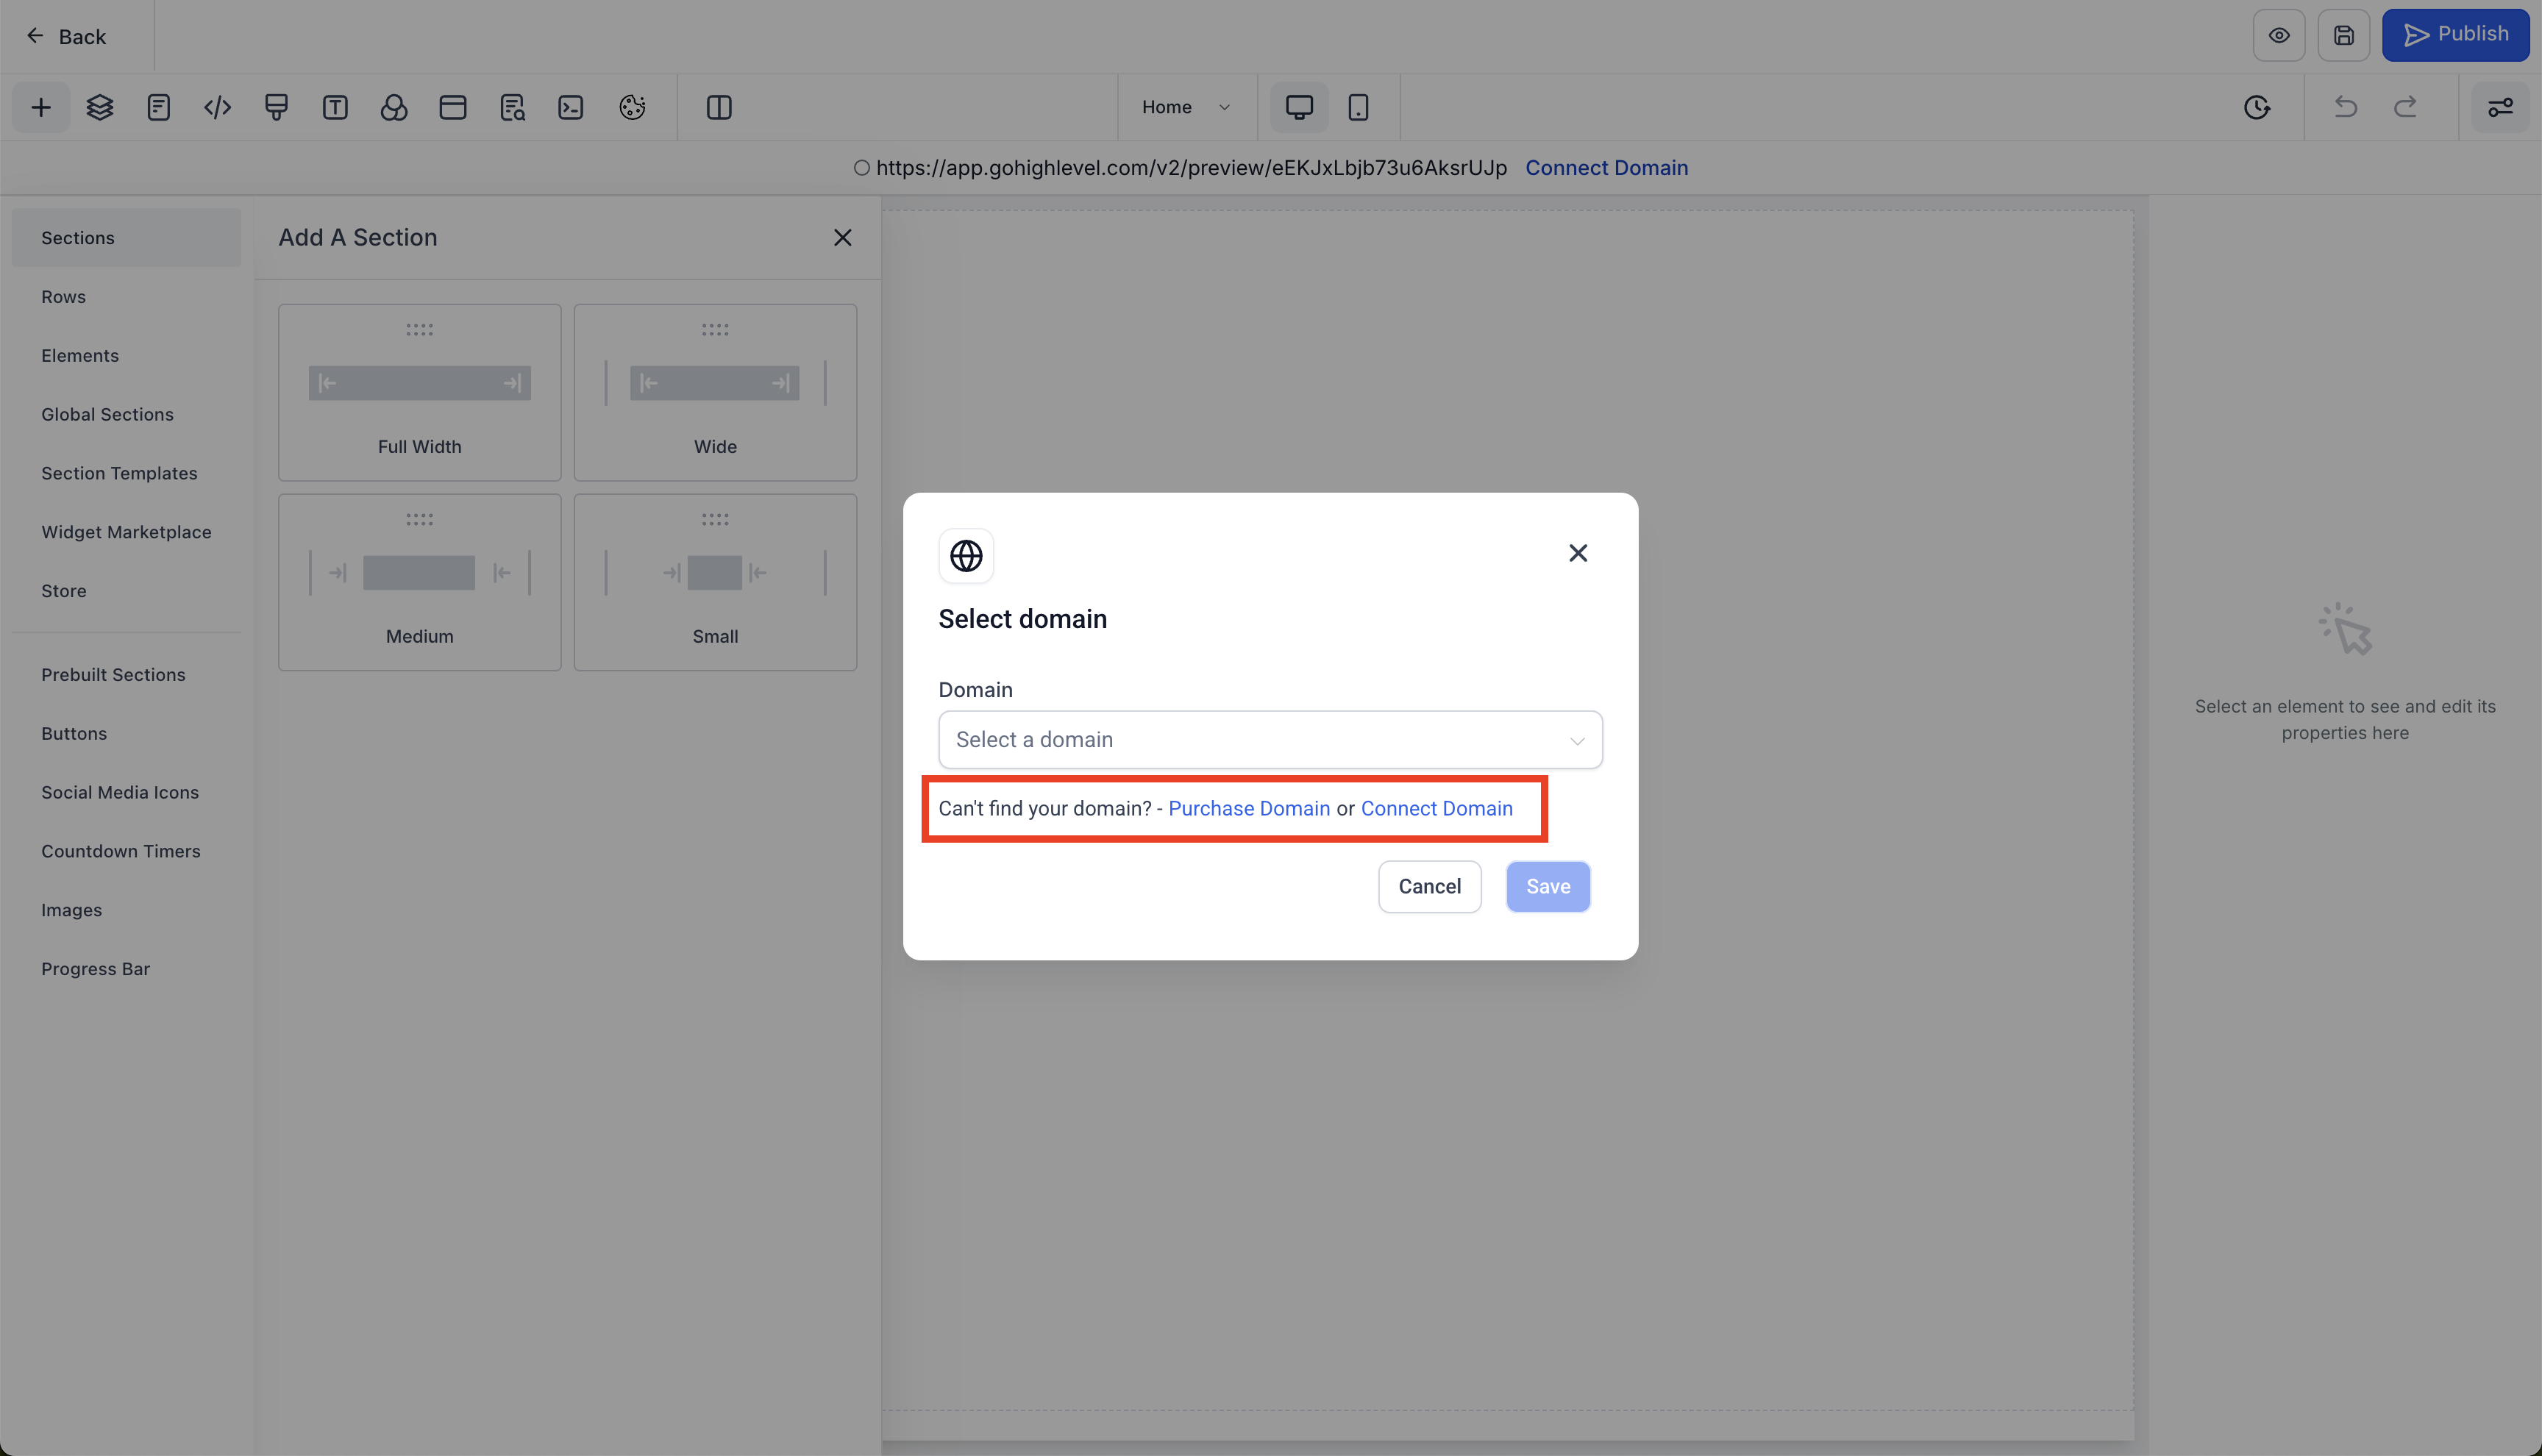The image size is (2542, 1456).
Task: Click the Purchase Domain link
Action: [x=1249, y=808]
